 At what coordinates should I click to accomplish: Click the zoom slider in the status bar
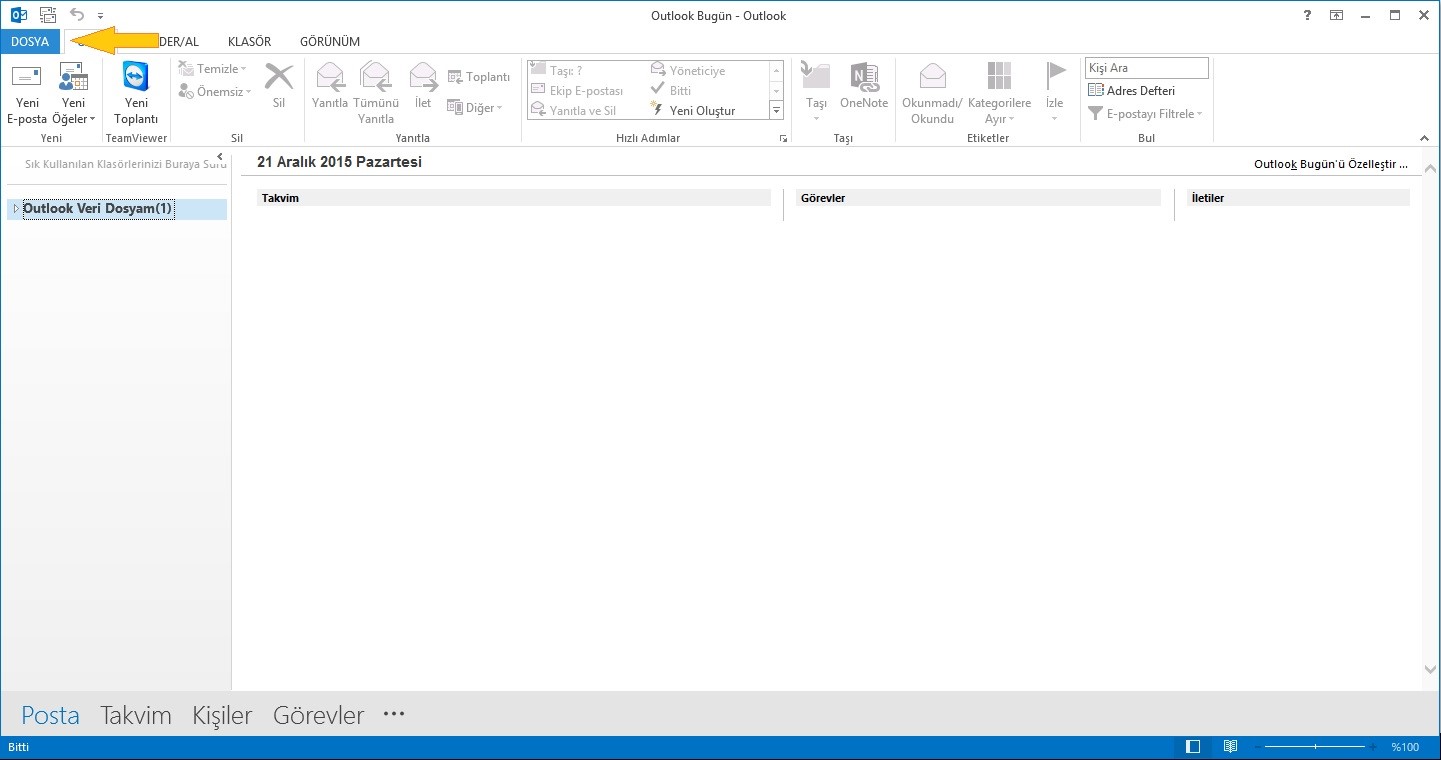click(x=1315, y=747)
